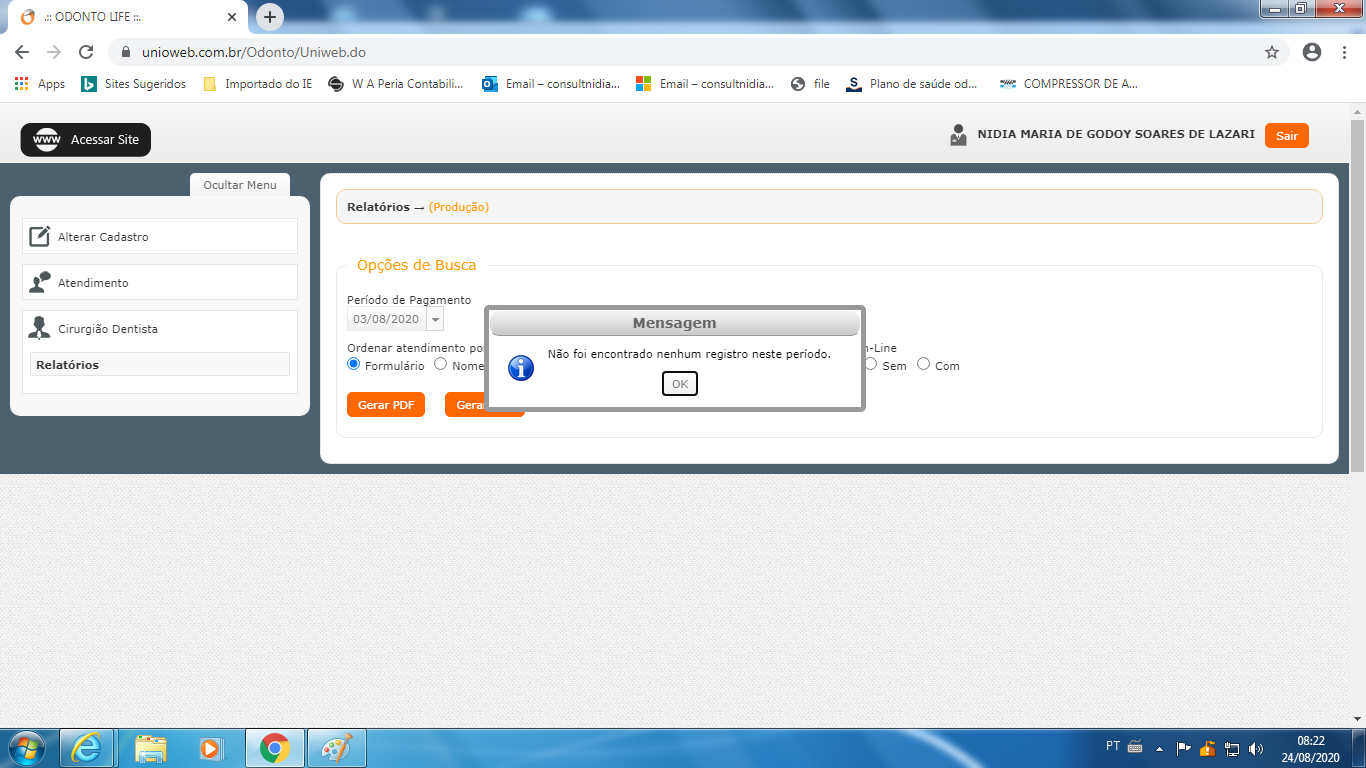
Task: Click the Cirurgião Dentista person icon
Action: click(40, 328)
